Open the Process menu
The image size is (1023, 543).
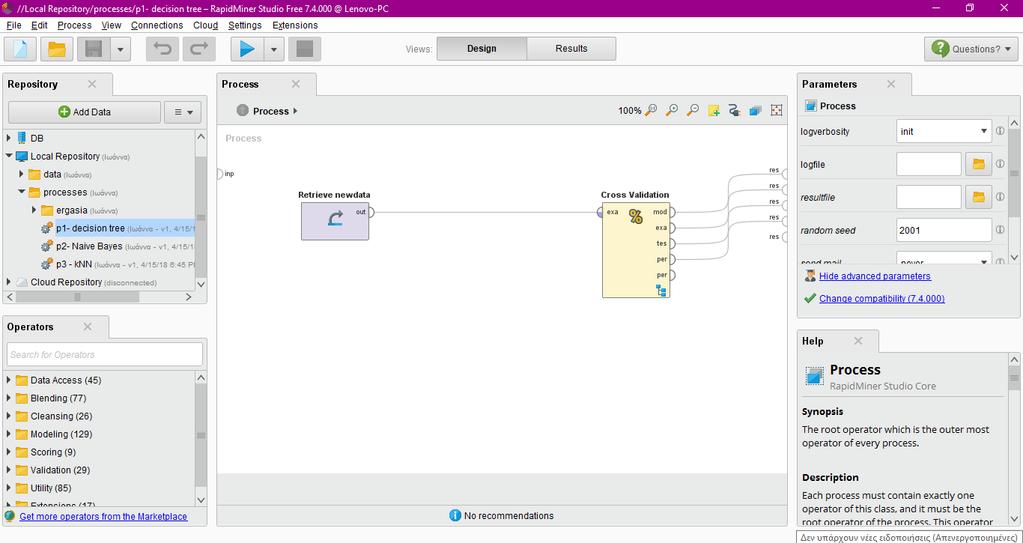pyautogui.click(x=74, y=25)
